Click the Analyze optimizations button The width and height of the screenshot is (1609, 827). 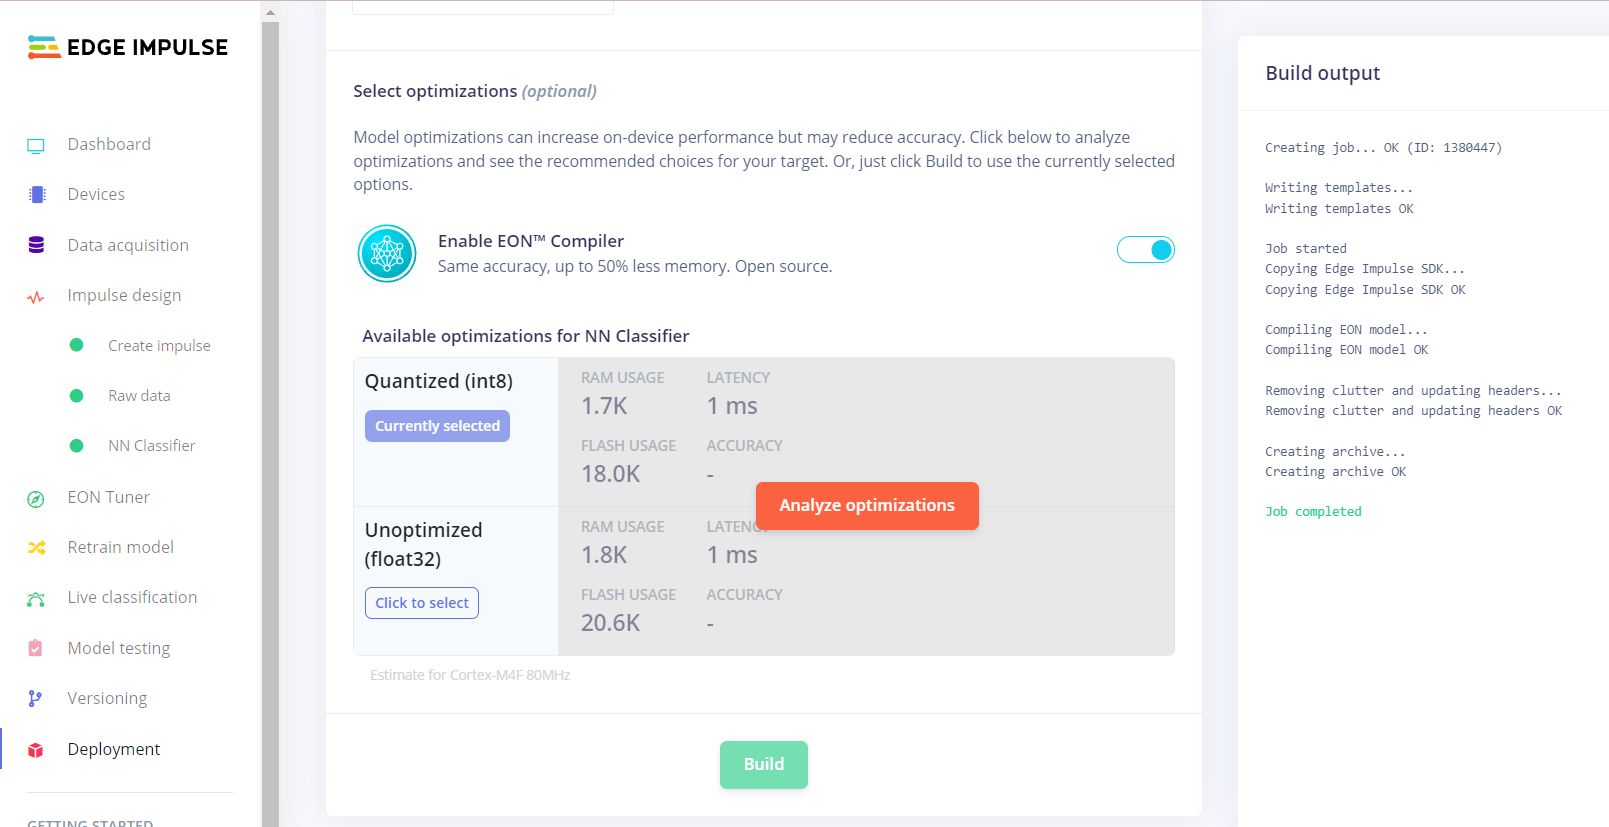pos(867,506)
